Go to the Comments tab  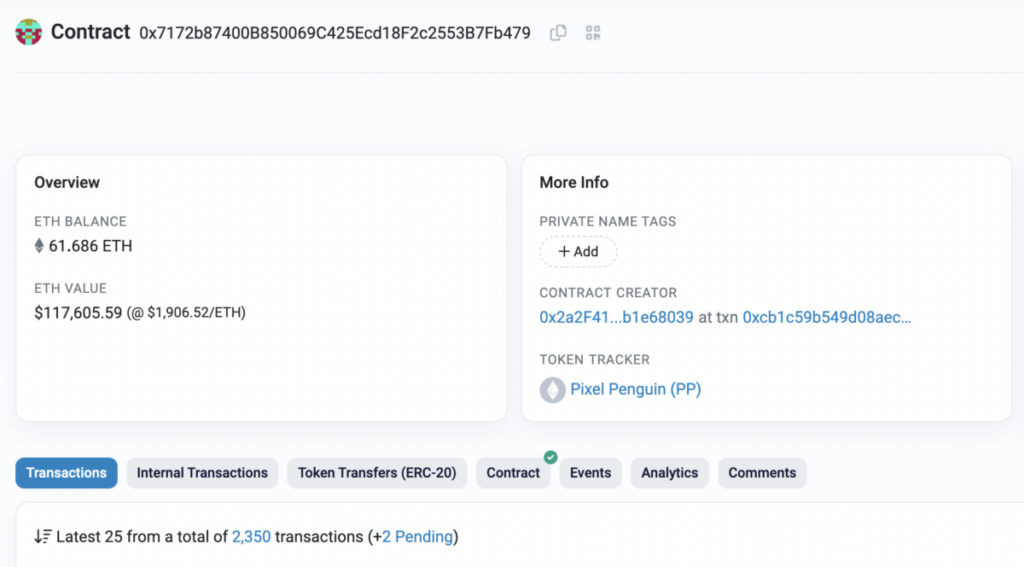coord(762,473)
